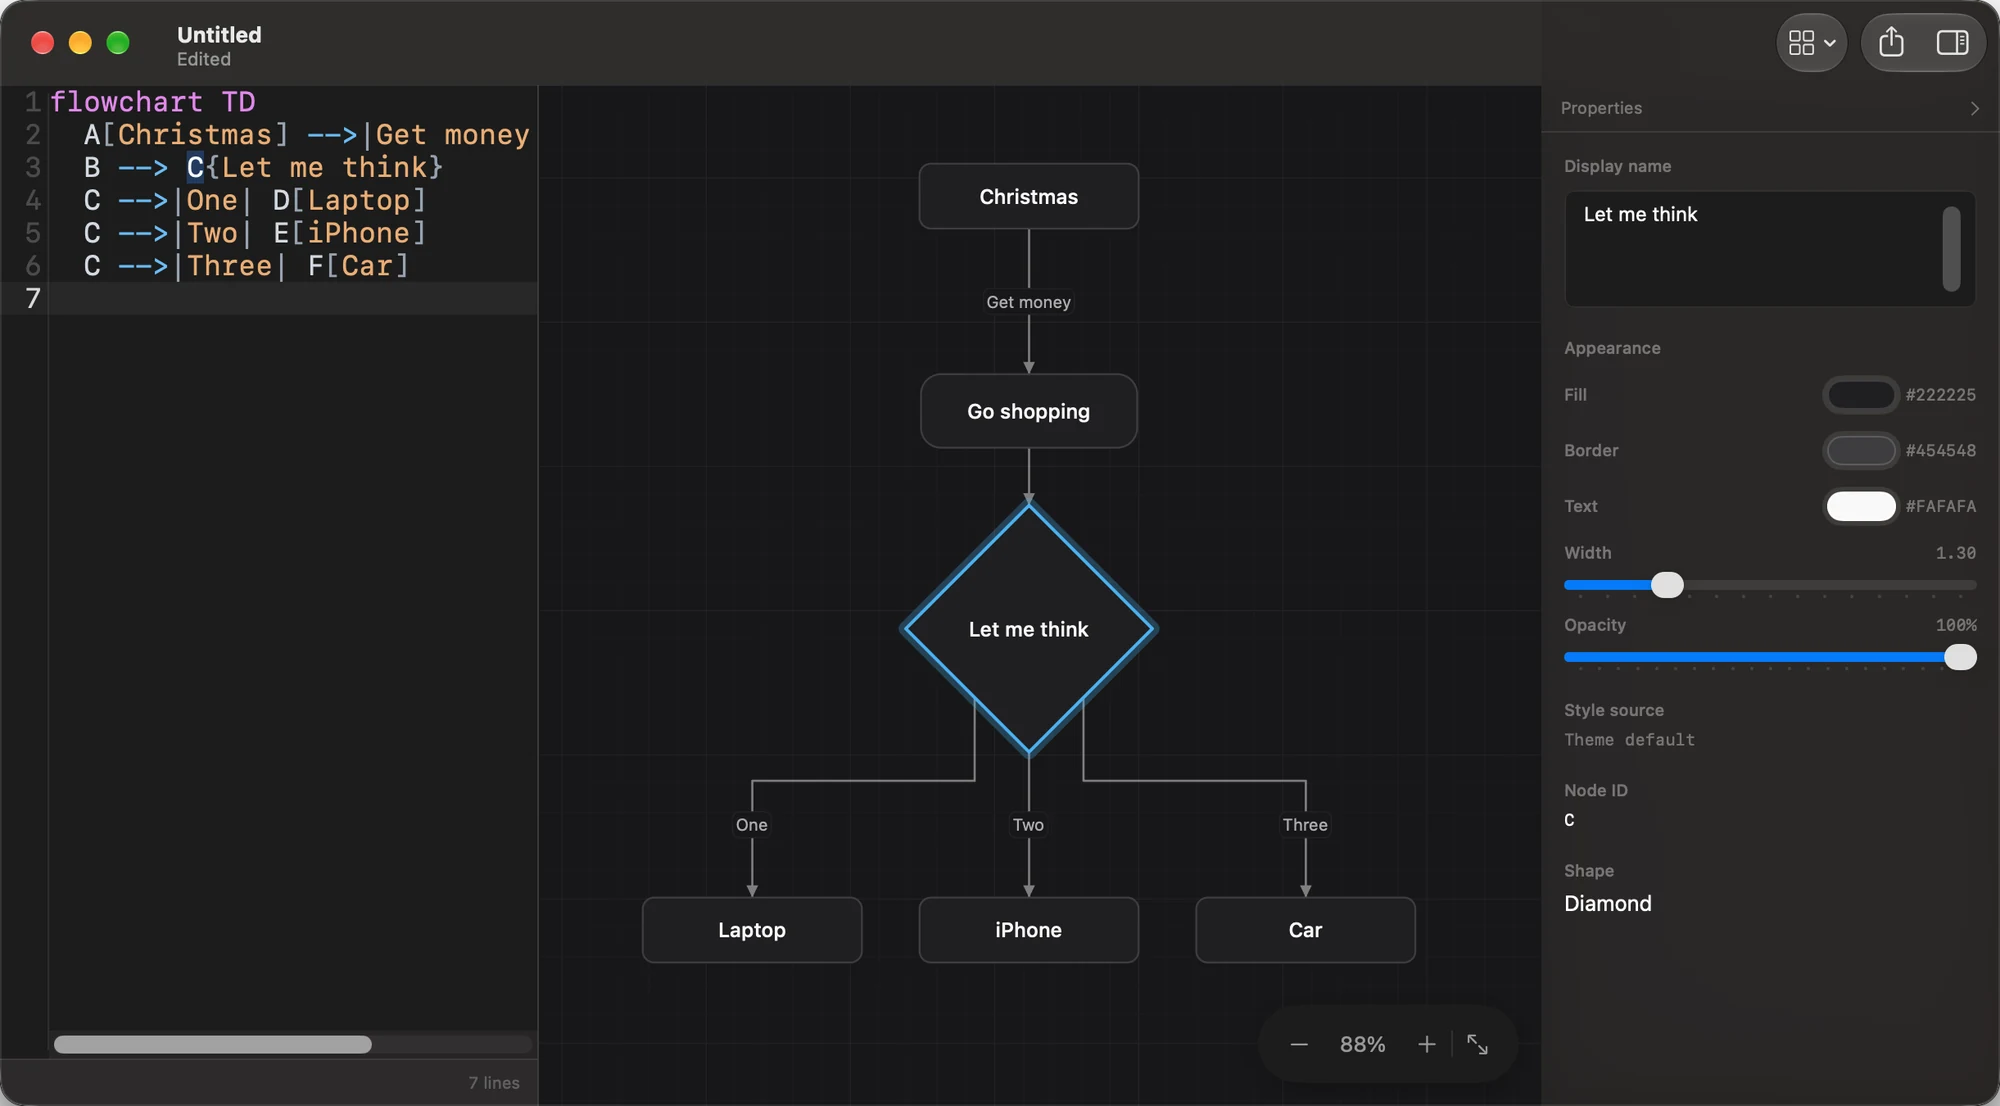Viewport: 2000px width, 1106px height.
Task: Click 'A[Christmas]' on code line 2
Action: [x=186, y=135]
